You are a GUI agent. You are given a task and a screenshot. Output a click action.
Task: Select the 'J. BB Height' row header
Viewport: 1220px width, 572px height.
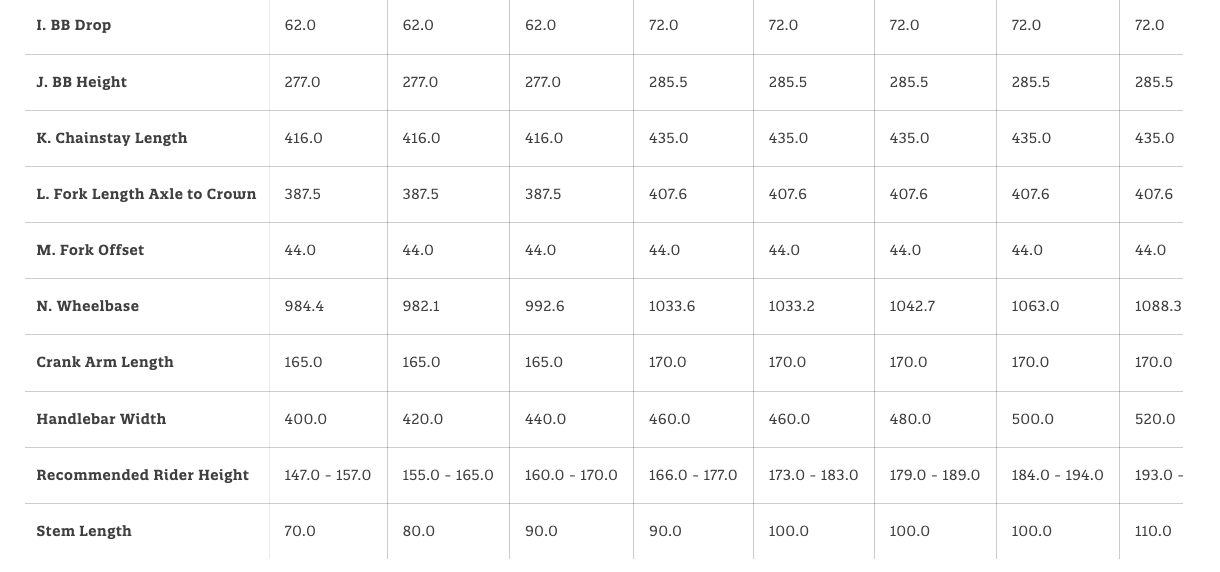pyautogui.click(x=82, y=82)
